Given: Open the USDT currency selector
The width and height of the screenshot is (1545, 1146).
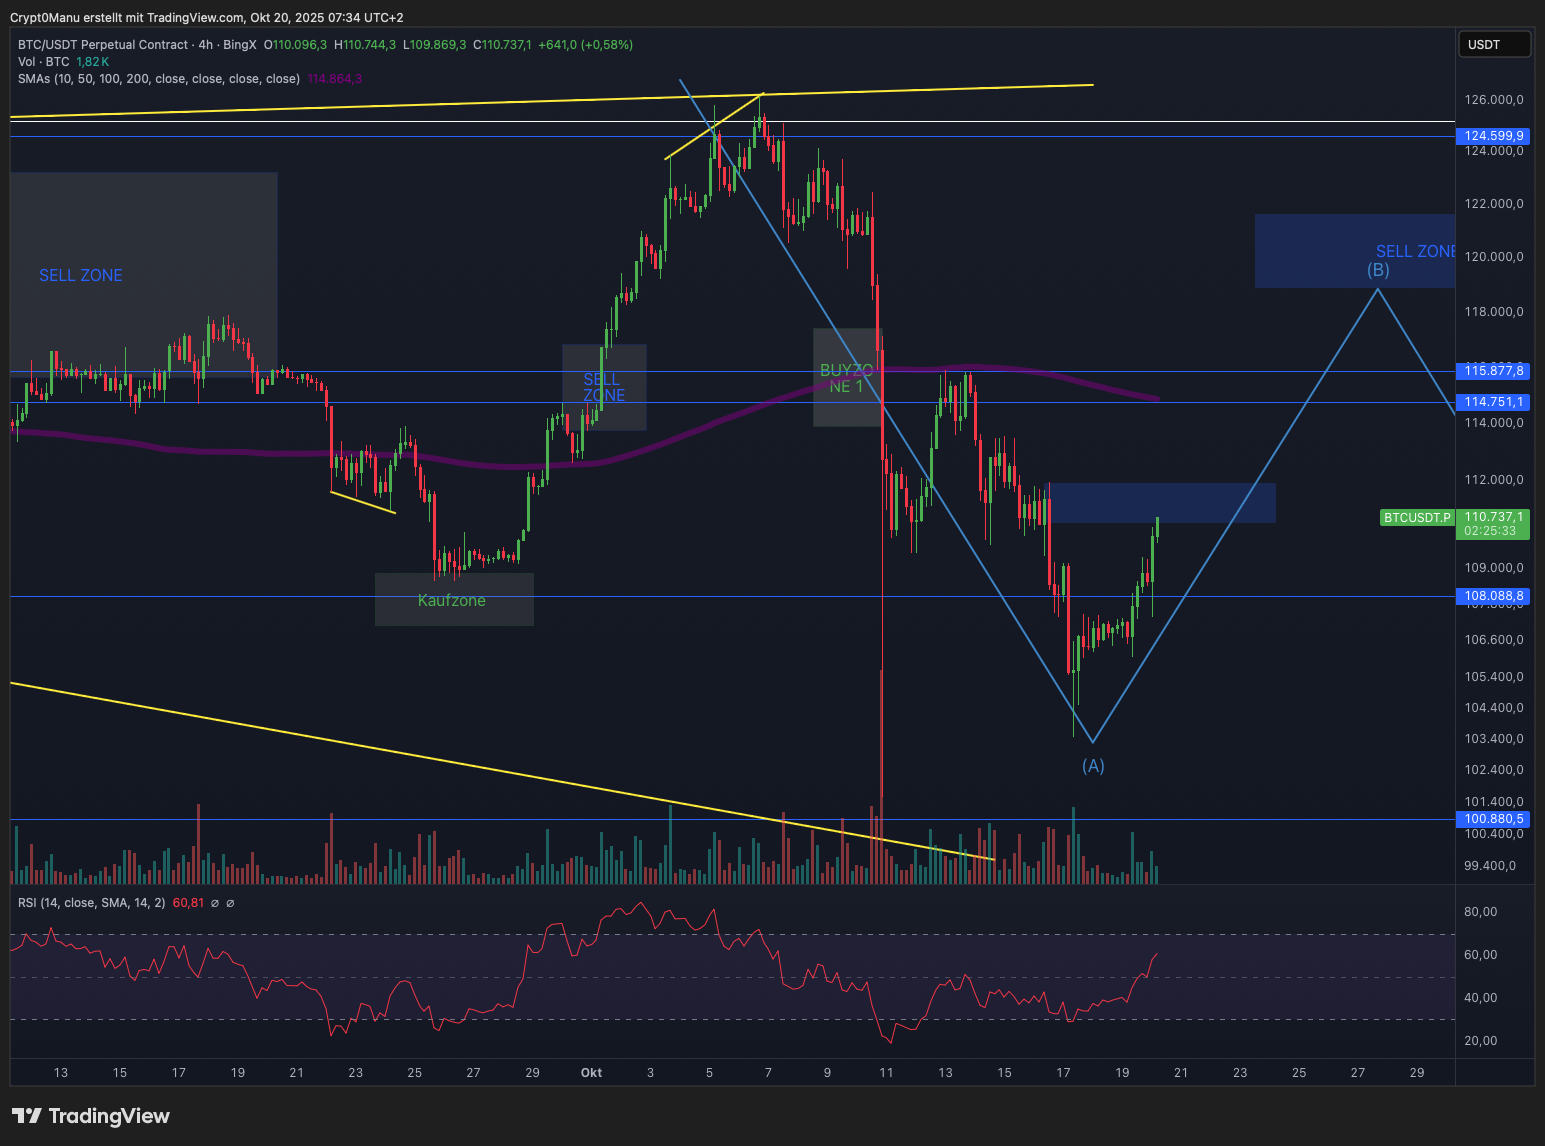Looking at the screenshot, I should click(1493, 45).
